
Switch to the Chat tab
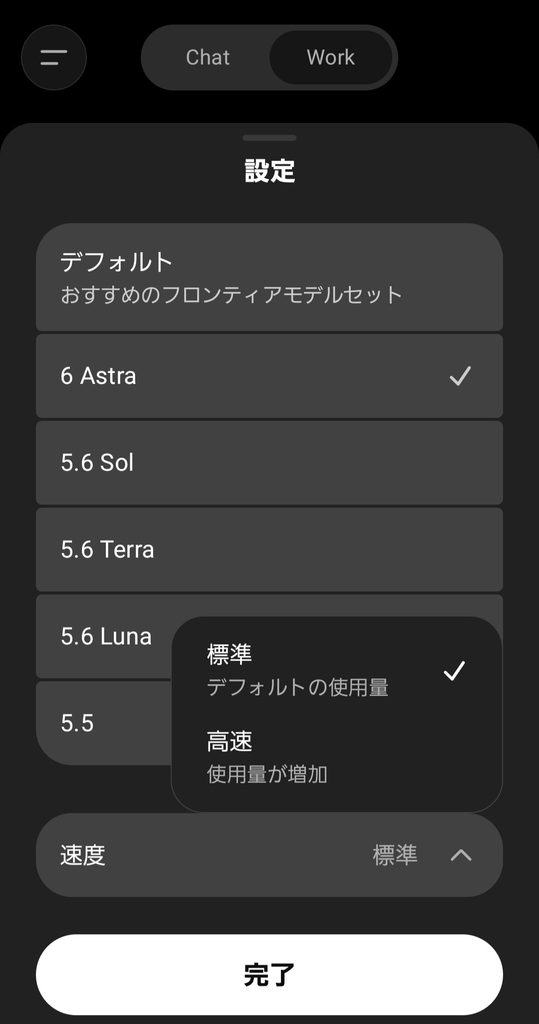point(207,57)
